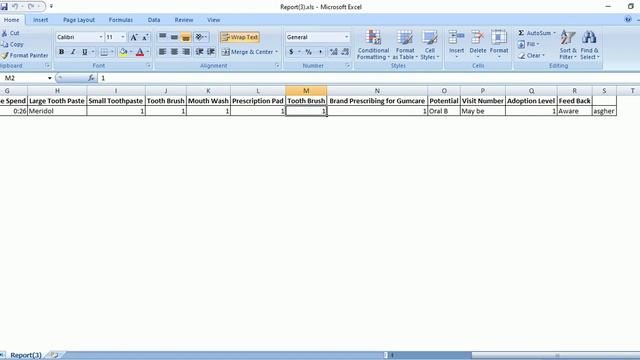Image resolution: width=640 pixels, height=360 pixels.
Task: Click the Redo arrow icon
Action: [x=31, y=7]
